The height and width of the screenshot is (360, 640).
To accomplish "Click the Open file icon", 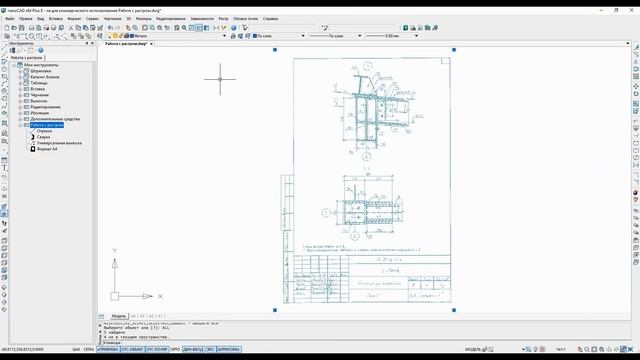I will click(x=14, y=28).
